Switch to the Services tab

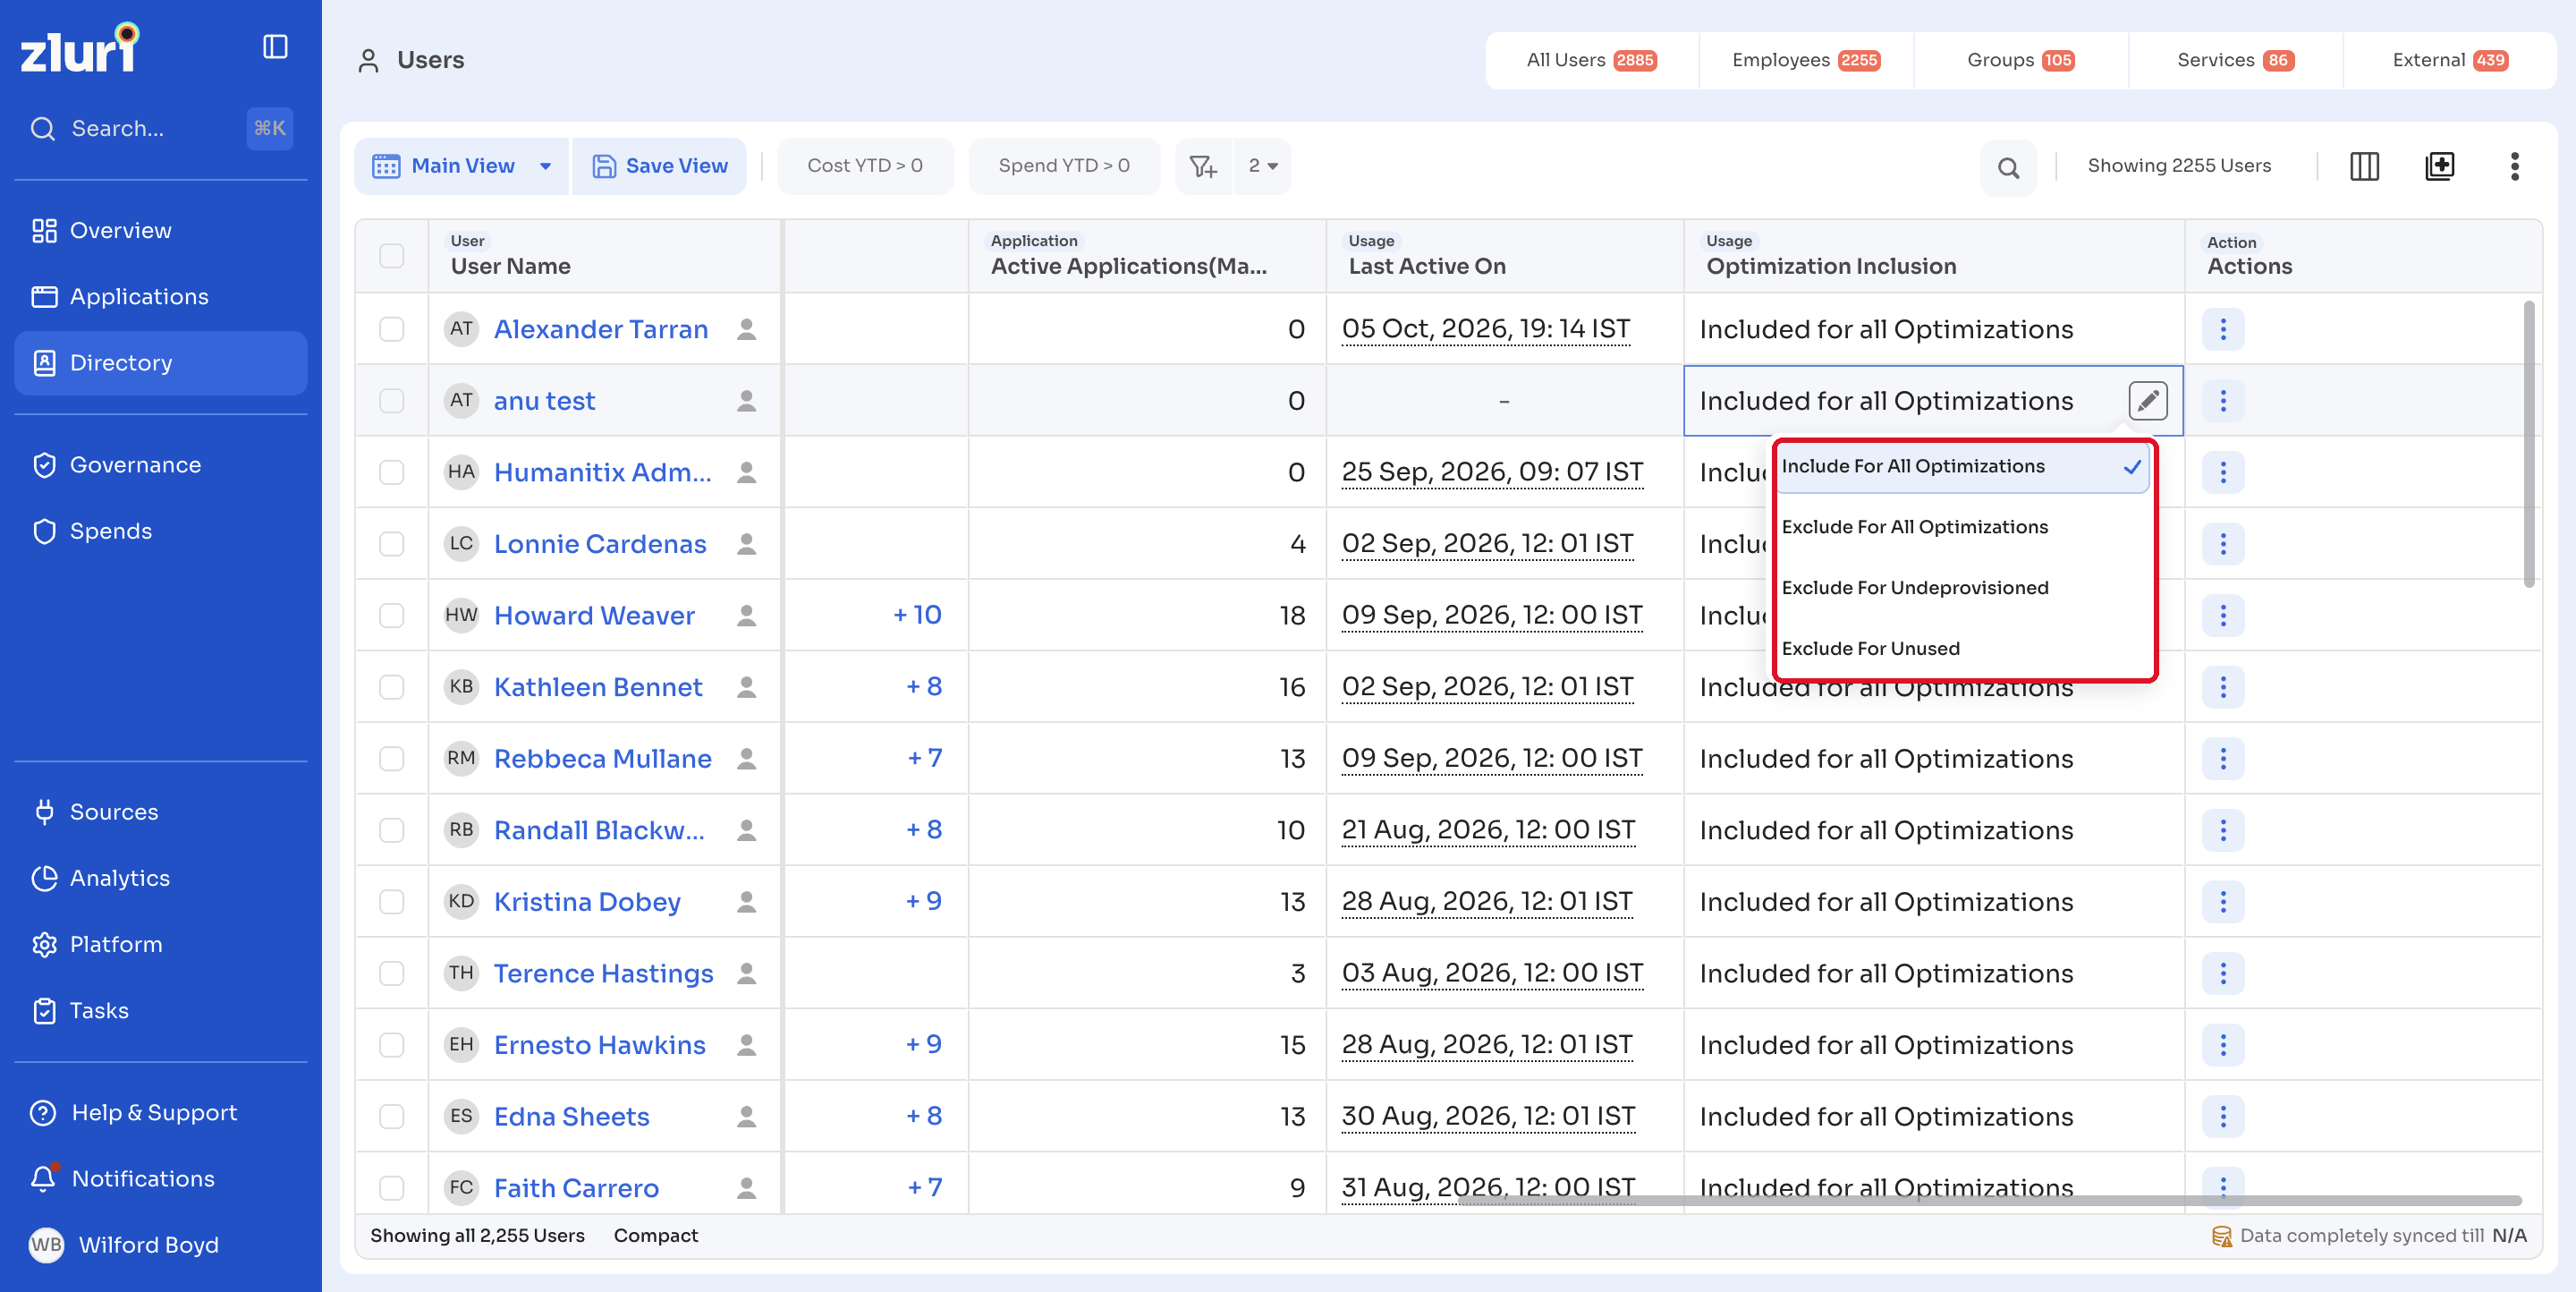click(x=2234, y=60)
